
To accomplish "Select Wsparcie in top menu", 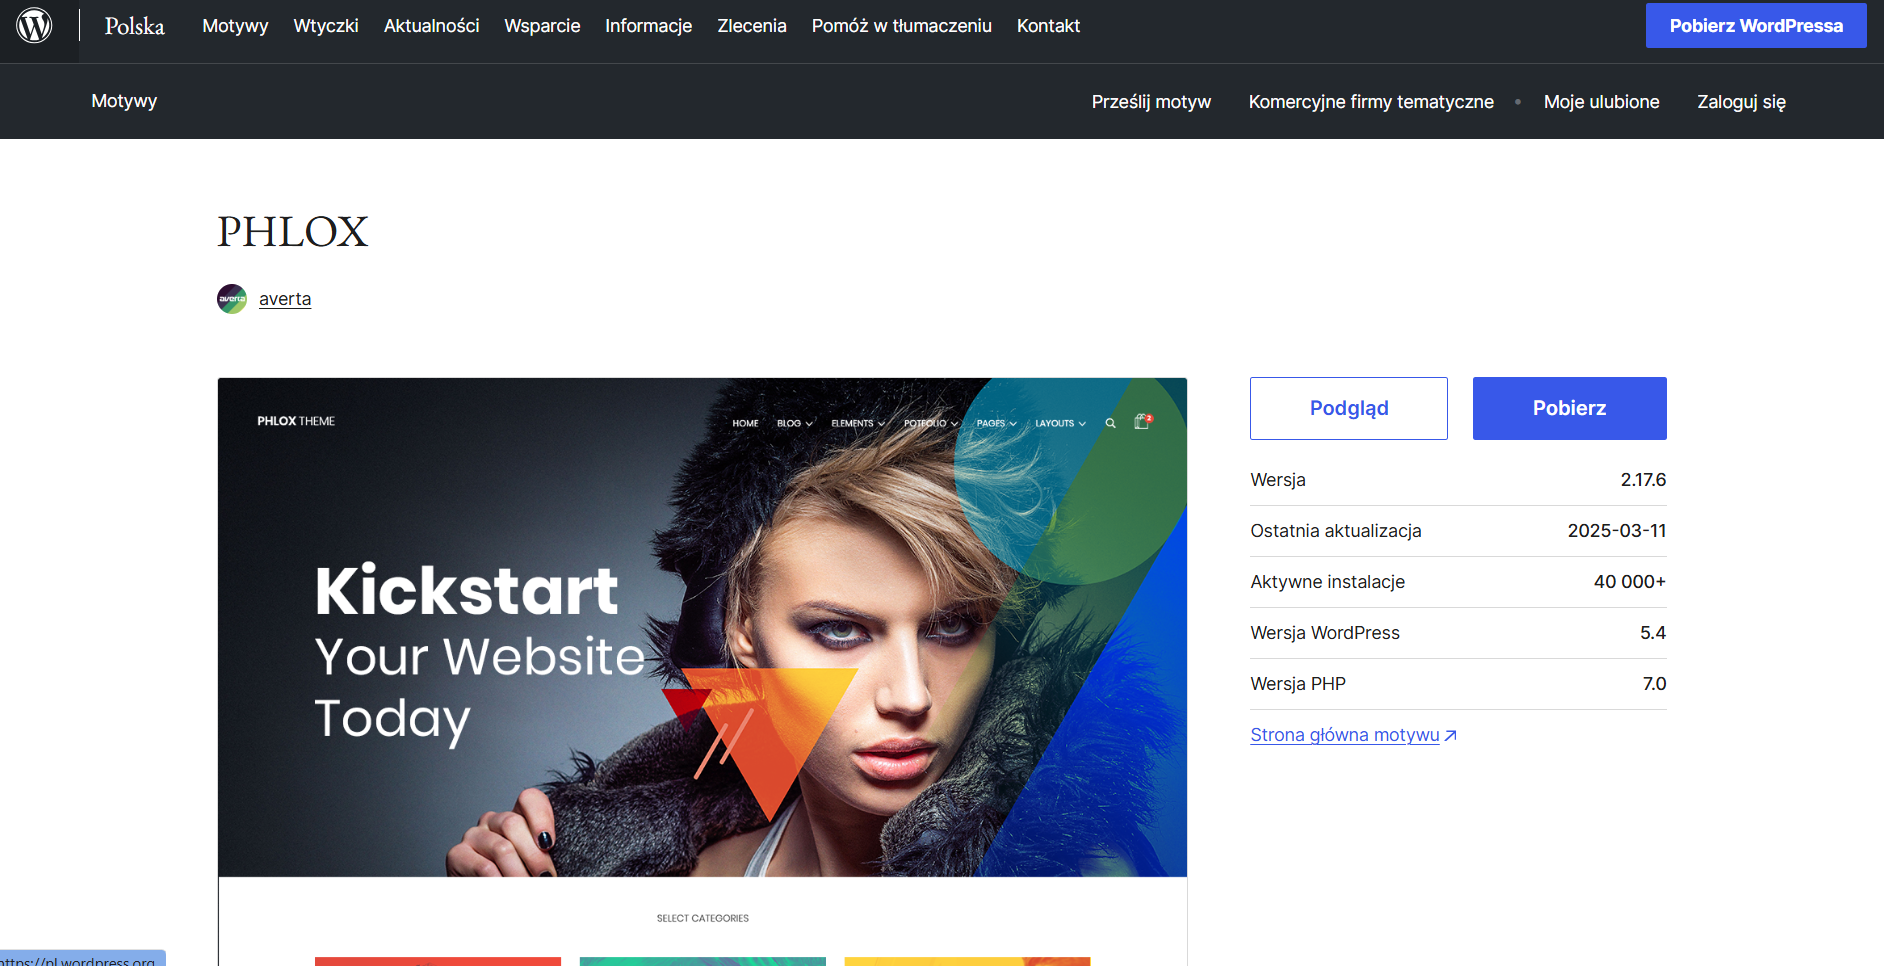I will coord(542,26).
